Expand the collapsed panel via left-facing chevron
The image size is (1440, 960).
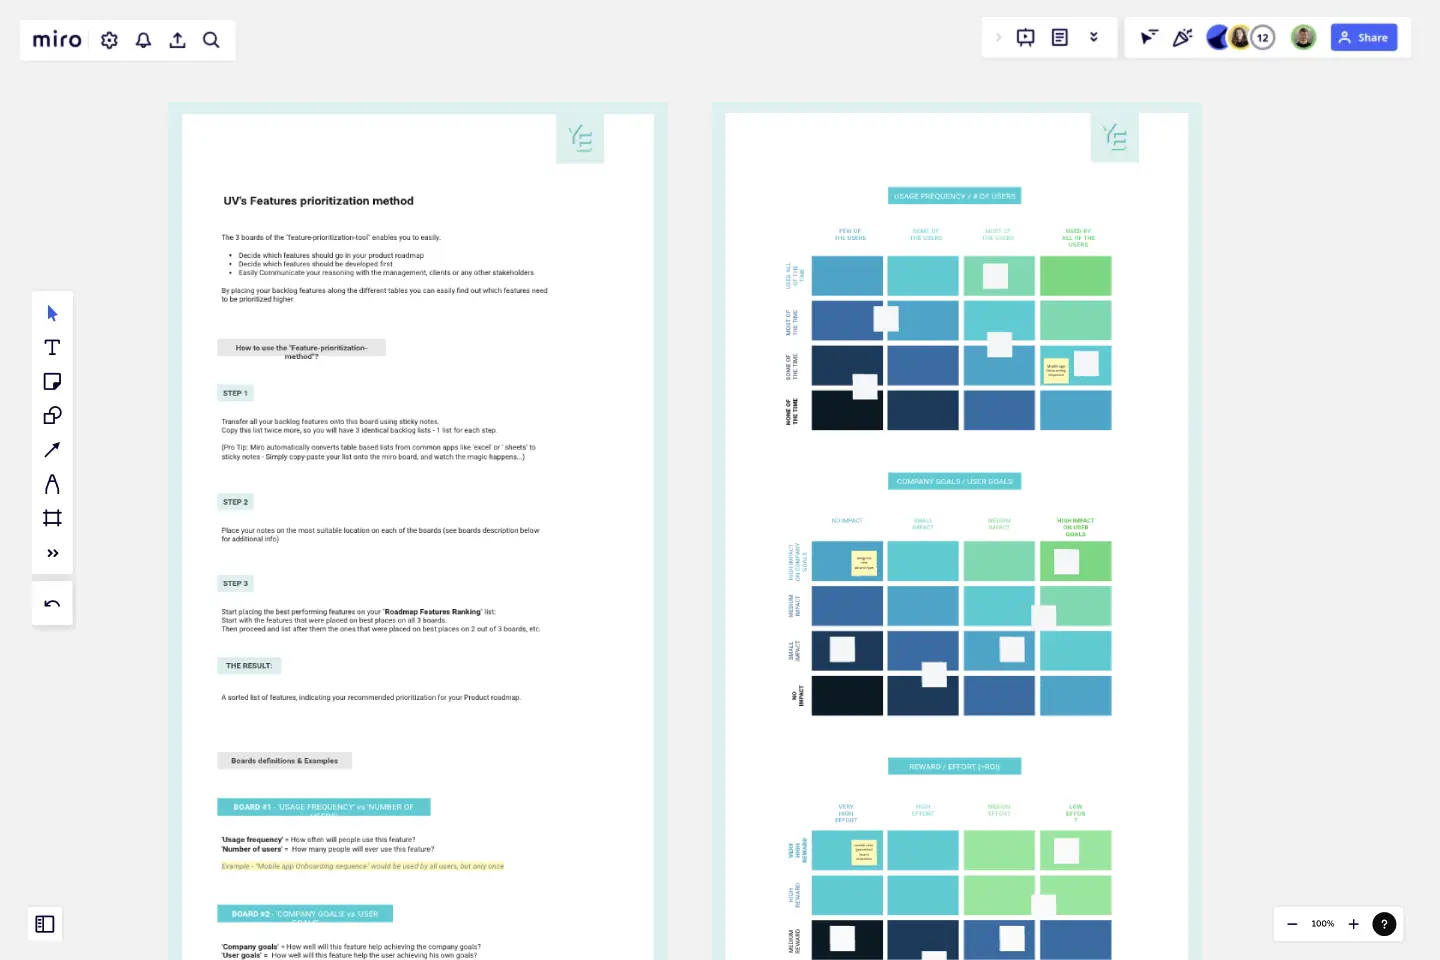[x=998, y=37]
